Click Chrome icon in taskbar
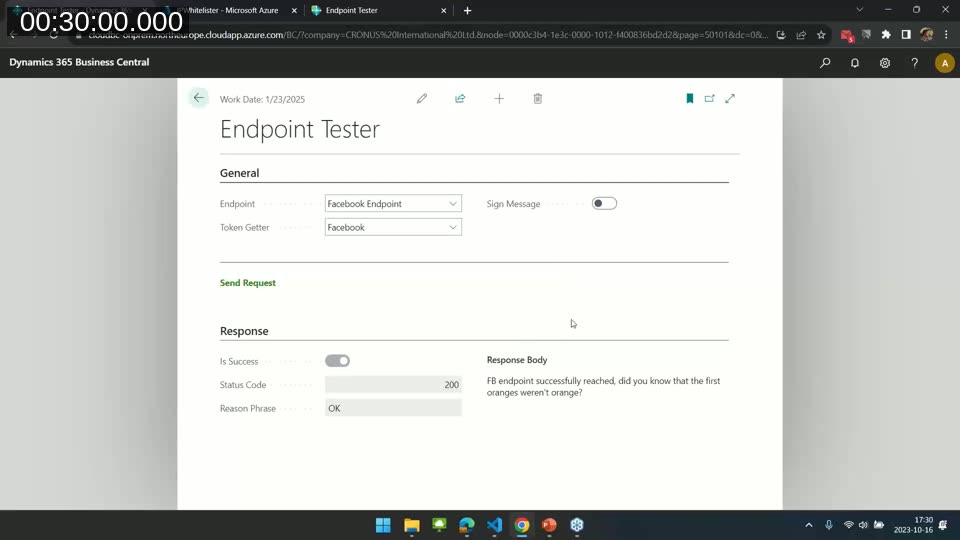The height and width of the screenshot is (540, 960). [x=522, y=525]
